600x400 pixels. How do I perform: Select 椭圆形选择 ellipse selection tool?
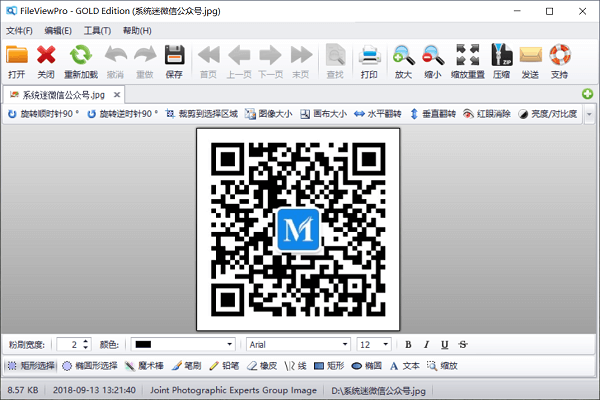point(90,366)
